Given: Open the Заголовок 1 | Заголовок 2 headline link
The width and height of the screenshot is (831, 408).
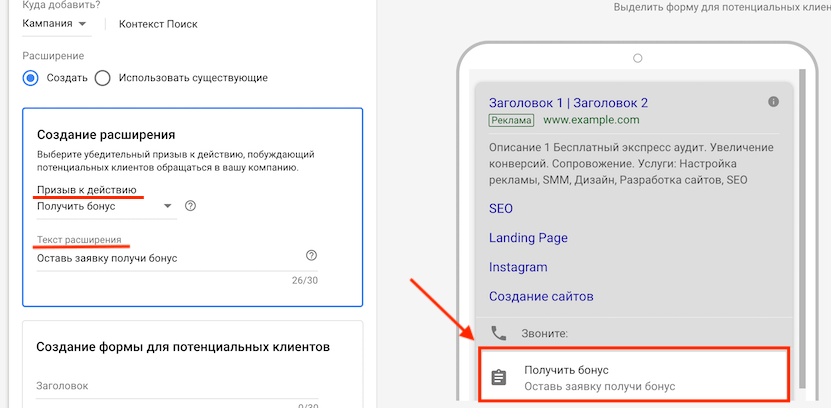Looking at the screenshot, I should click(568, 102).
